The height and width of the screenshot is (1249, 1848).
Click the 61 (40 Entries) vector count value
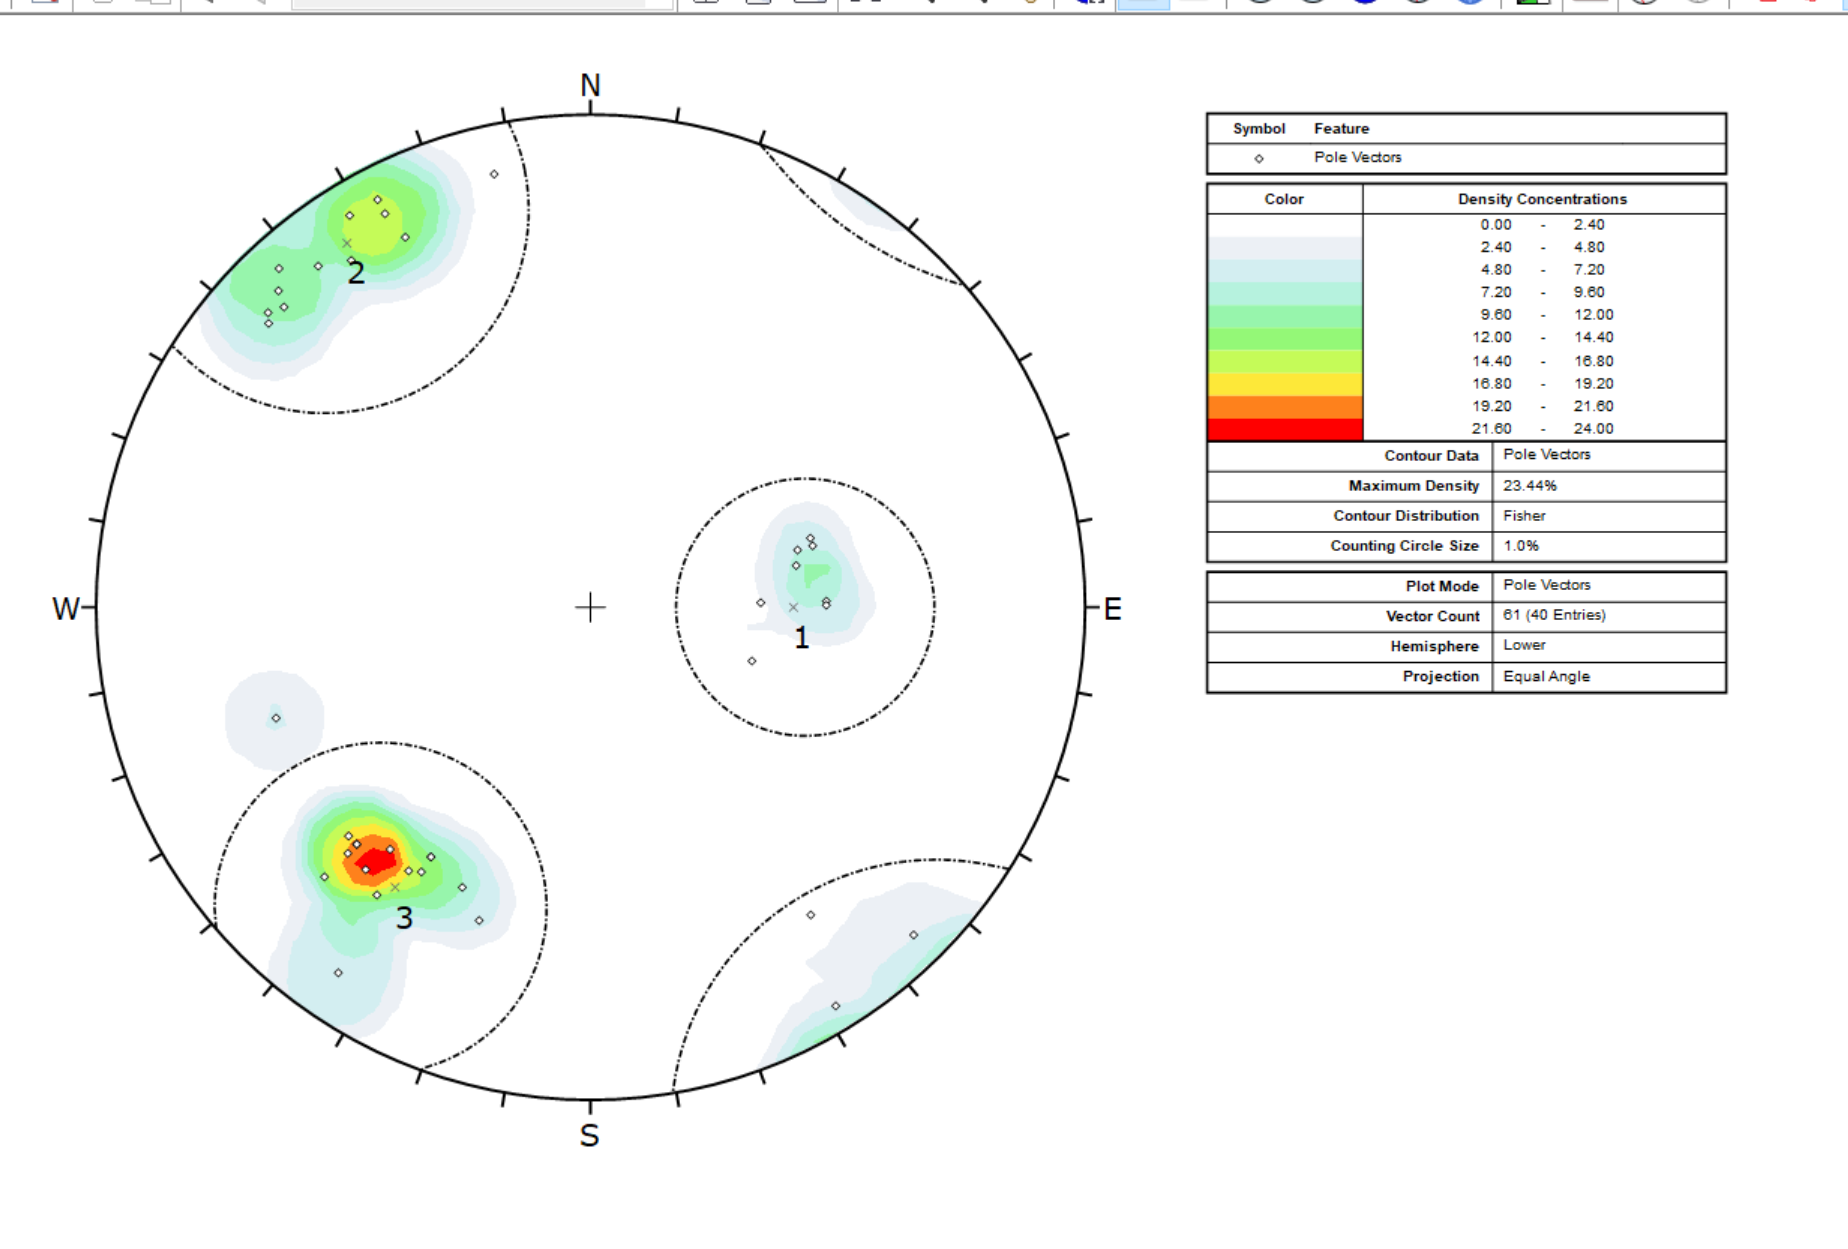(x=1554, y=615)
